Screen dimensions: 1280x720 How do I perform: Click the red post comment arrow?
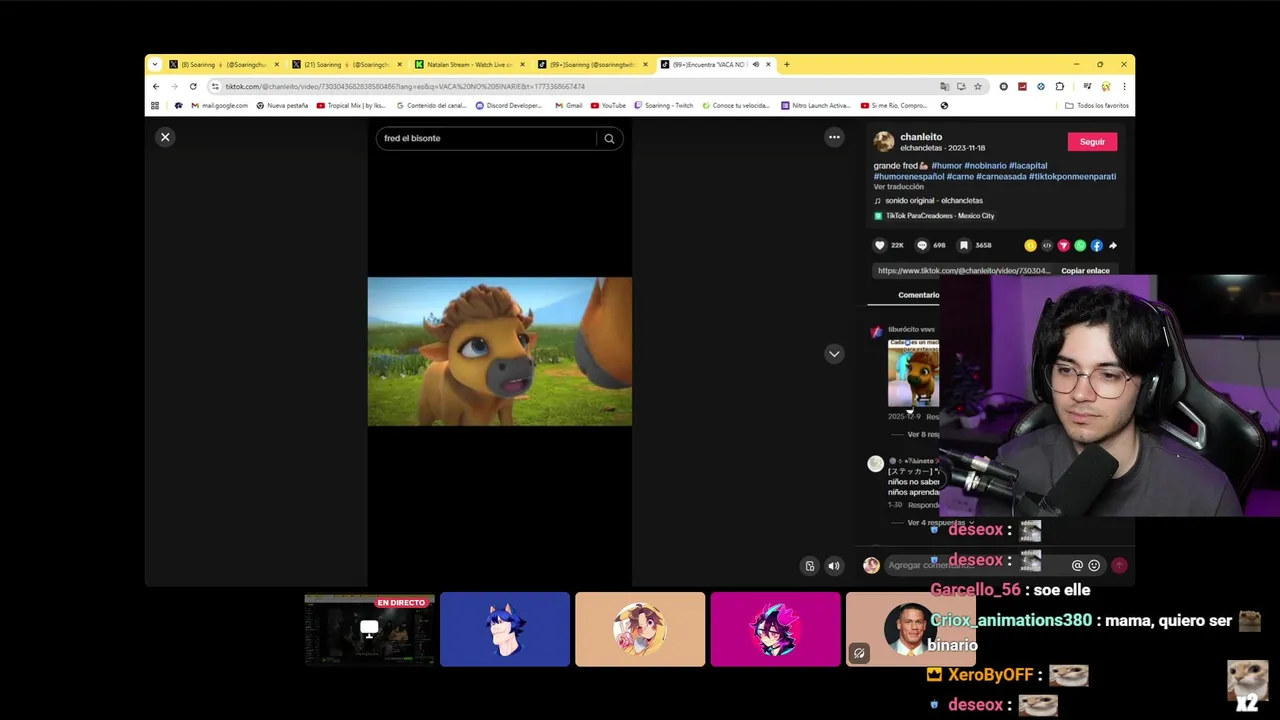coord(1119,566)
